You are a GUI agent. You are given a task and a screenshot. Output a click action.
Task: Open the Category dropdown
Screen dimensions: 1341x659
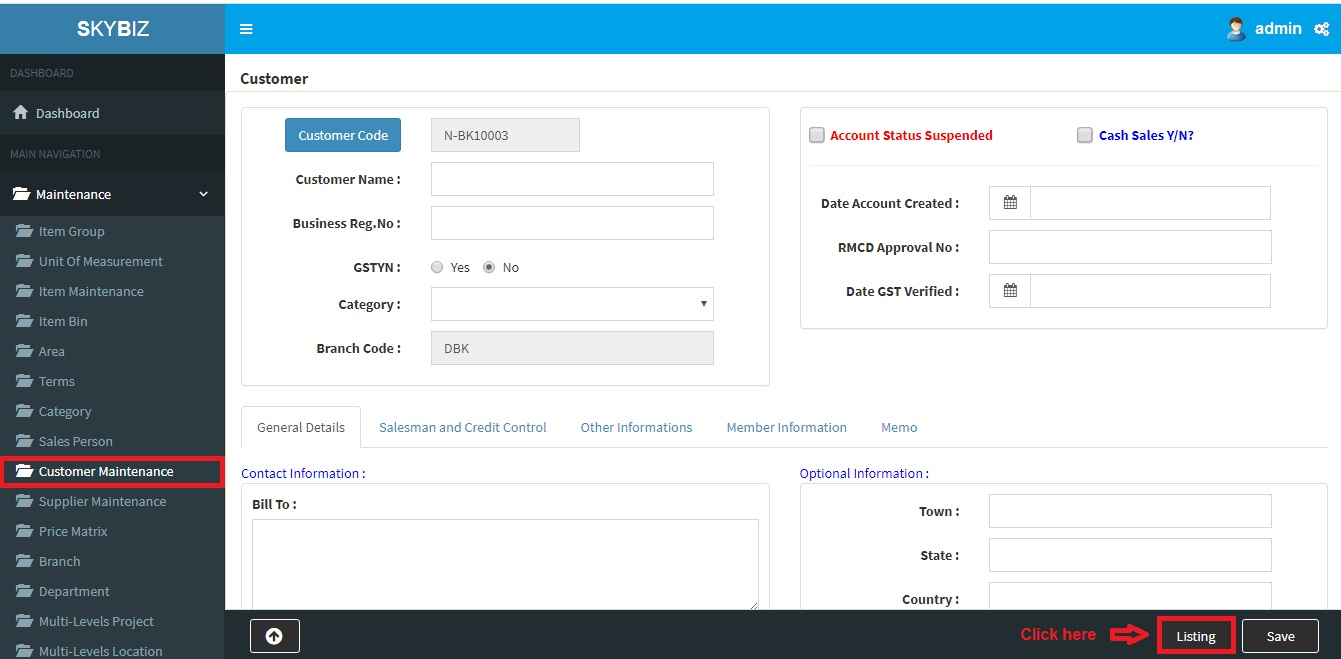point(572,304)
